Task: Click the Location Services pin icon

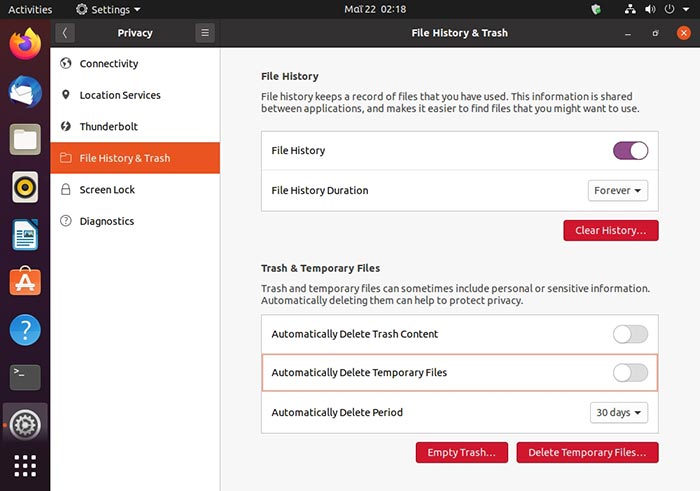Action: (66, 95)
